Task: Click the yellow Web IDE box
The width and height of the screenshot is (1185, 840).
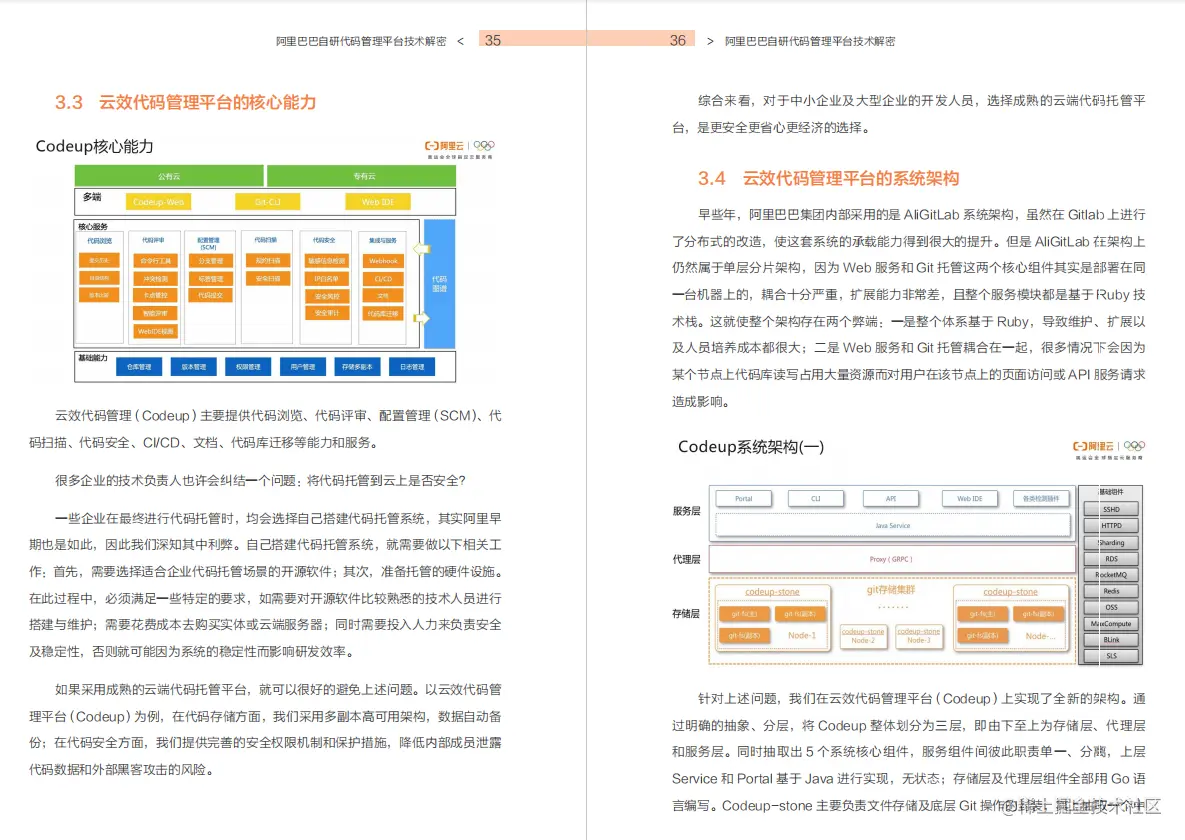Action: [x=377, y=202]
